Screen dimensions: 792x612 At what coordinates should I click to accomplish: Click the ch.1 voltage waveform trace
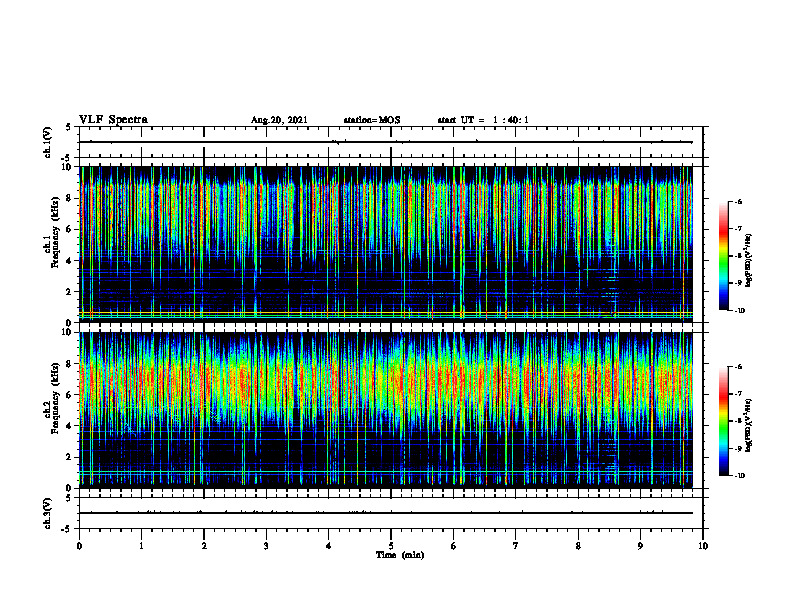(x=386, y=142)
